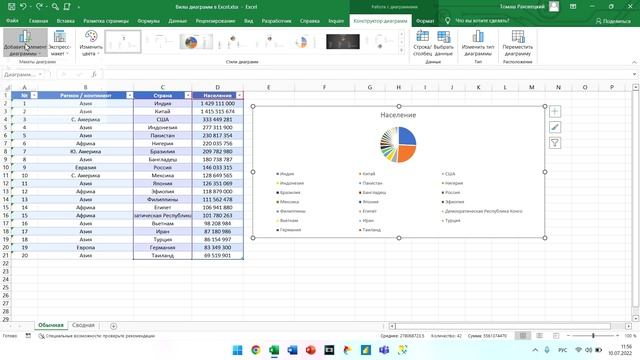Image resolution: width=640 pixels, height=360 pixels.
Task: Select the dark background chart style thumbnail
Action: 343,42
